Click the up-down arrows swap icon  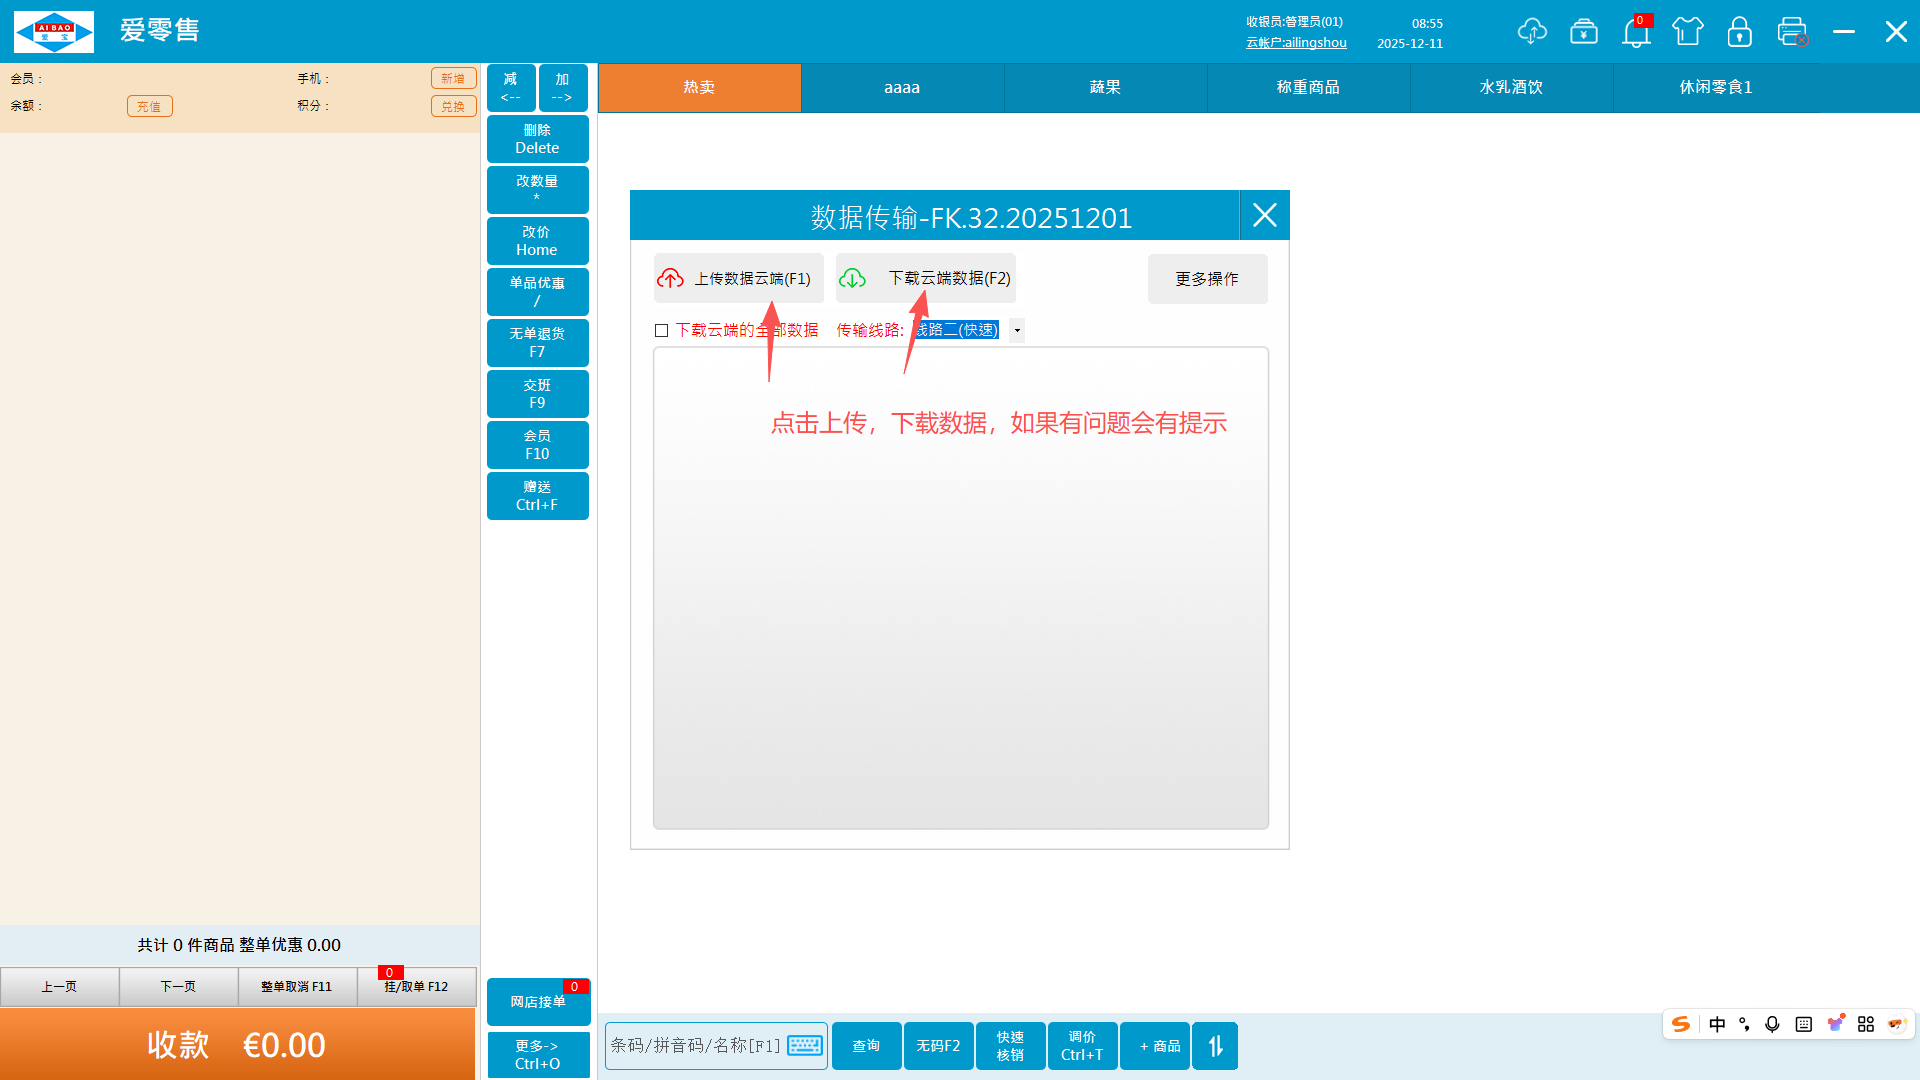1215,1046
